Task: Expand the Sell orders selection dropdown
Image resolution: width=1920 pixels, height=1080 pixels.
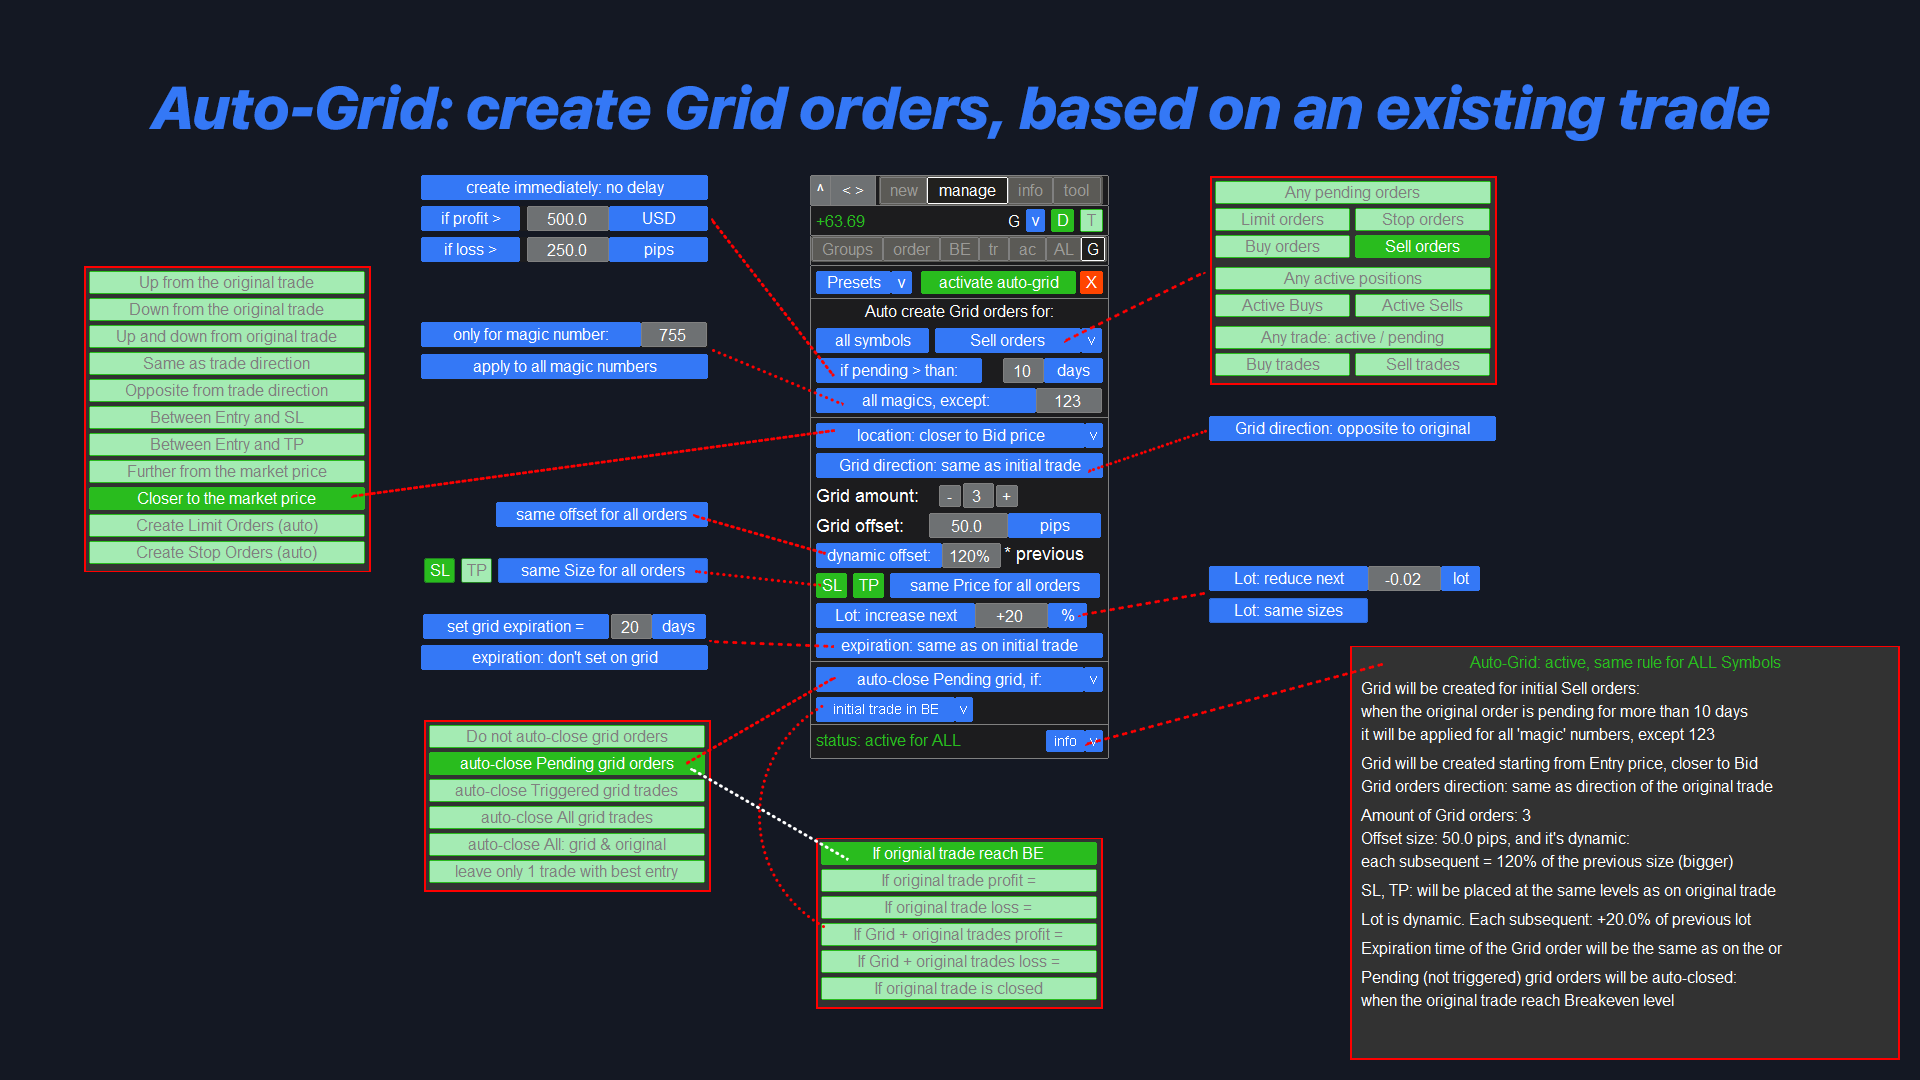Action: 1092,340
